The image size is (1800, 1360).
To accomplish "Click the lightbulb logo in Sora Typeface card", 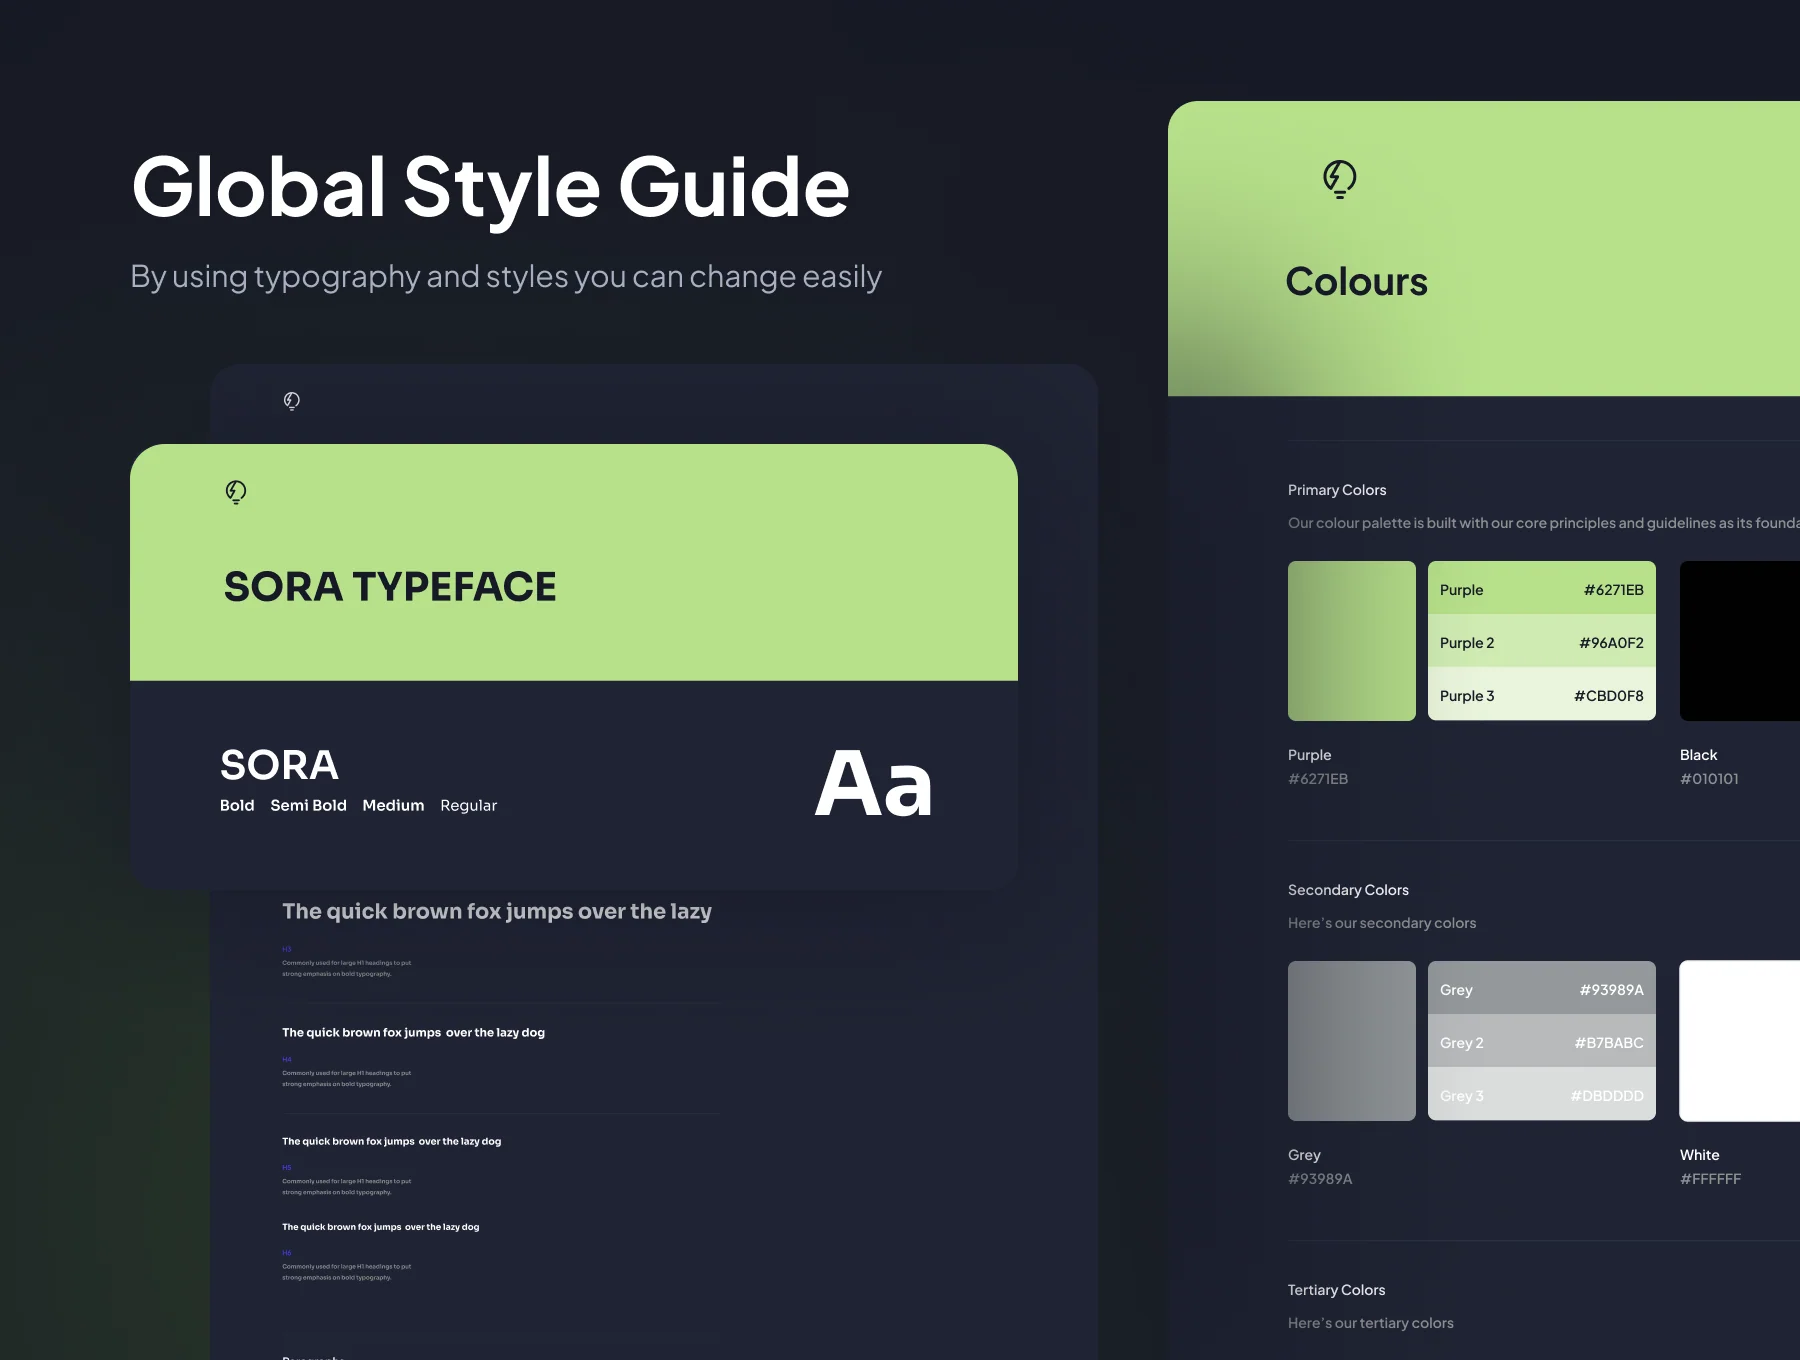I will pyautogui.click(x=236, y=492).
